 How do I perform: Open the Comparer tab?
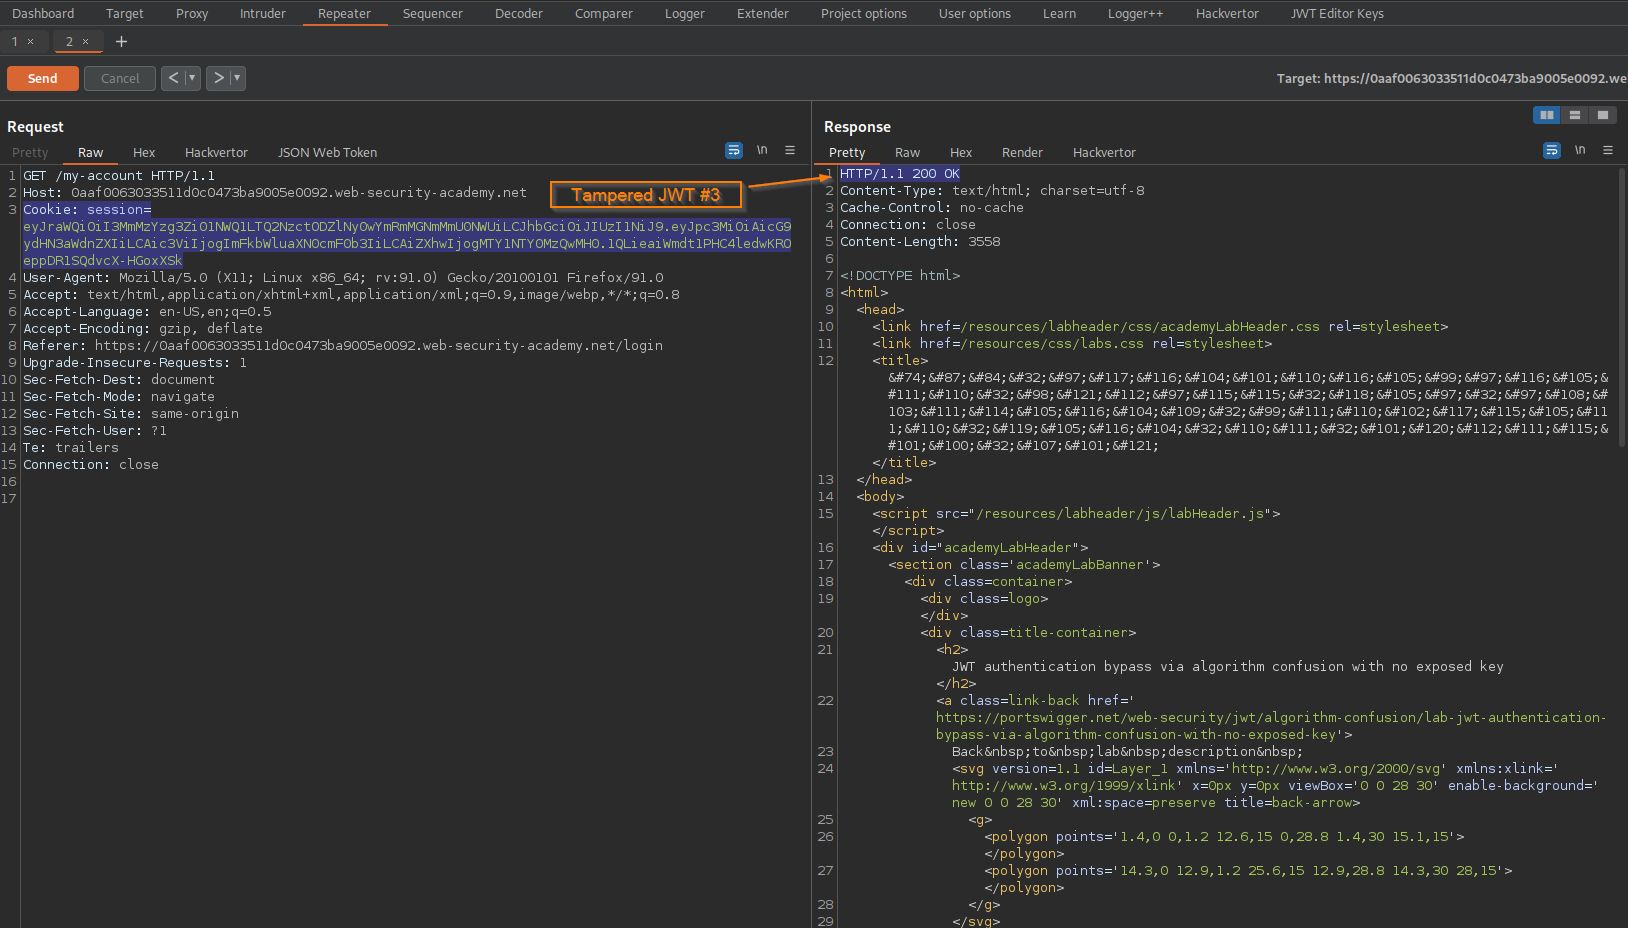click(x=604, y=13)
